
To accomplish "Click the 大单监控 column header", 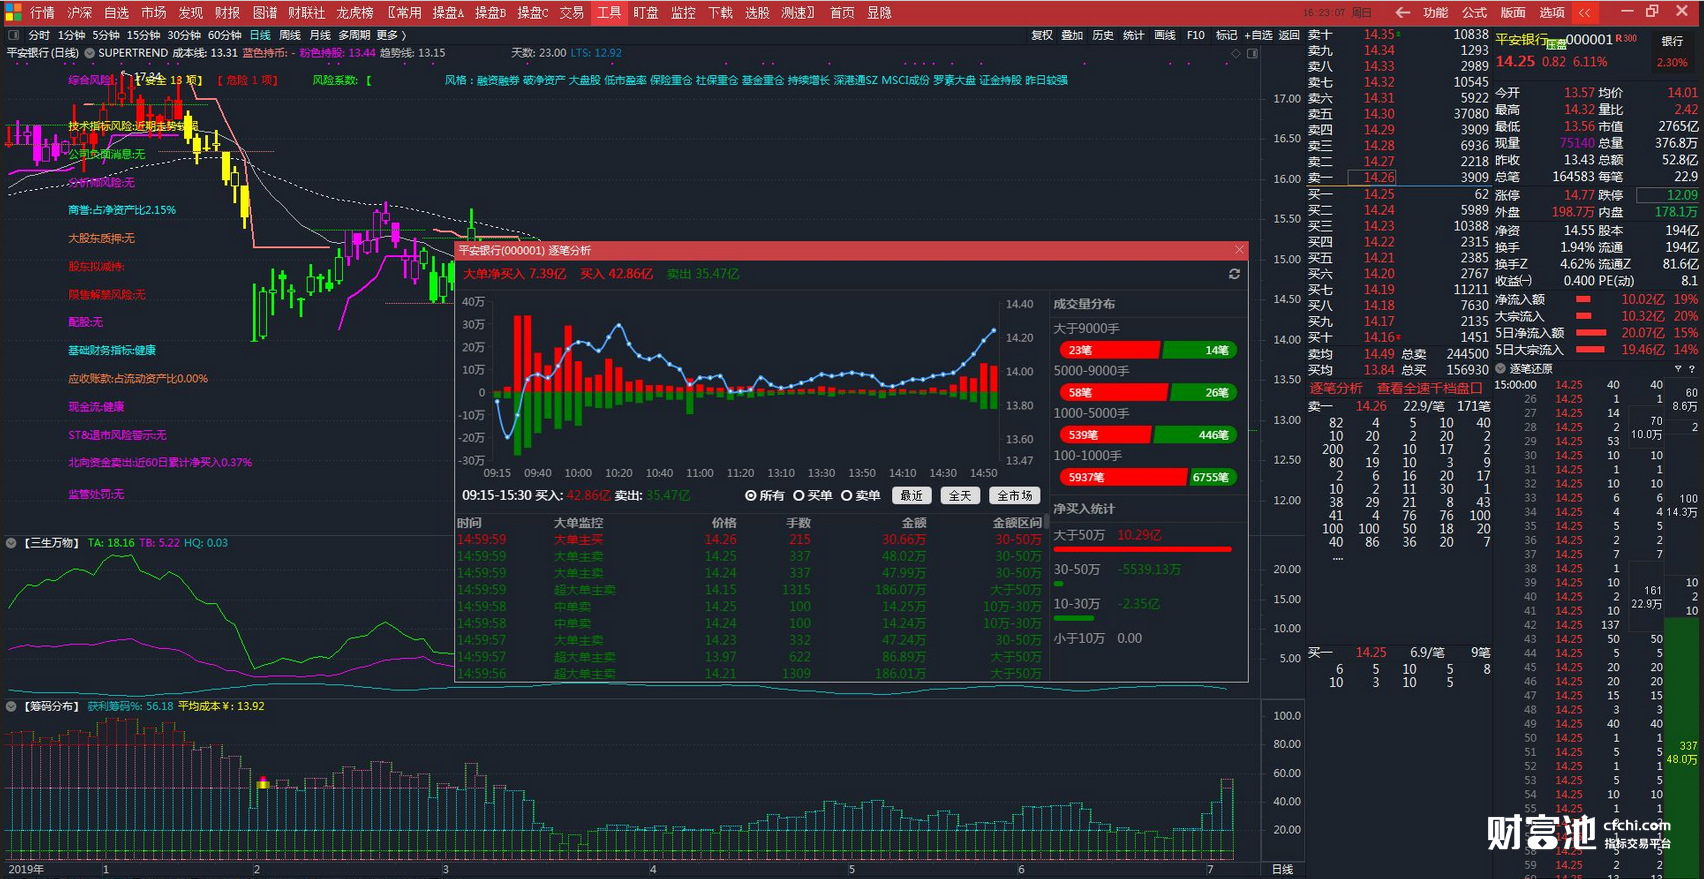I will [x=578, y=523].
